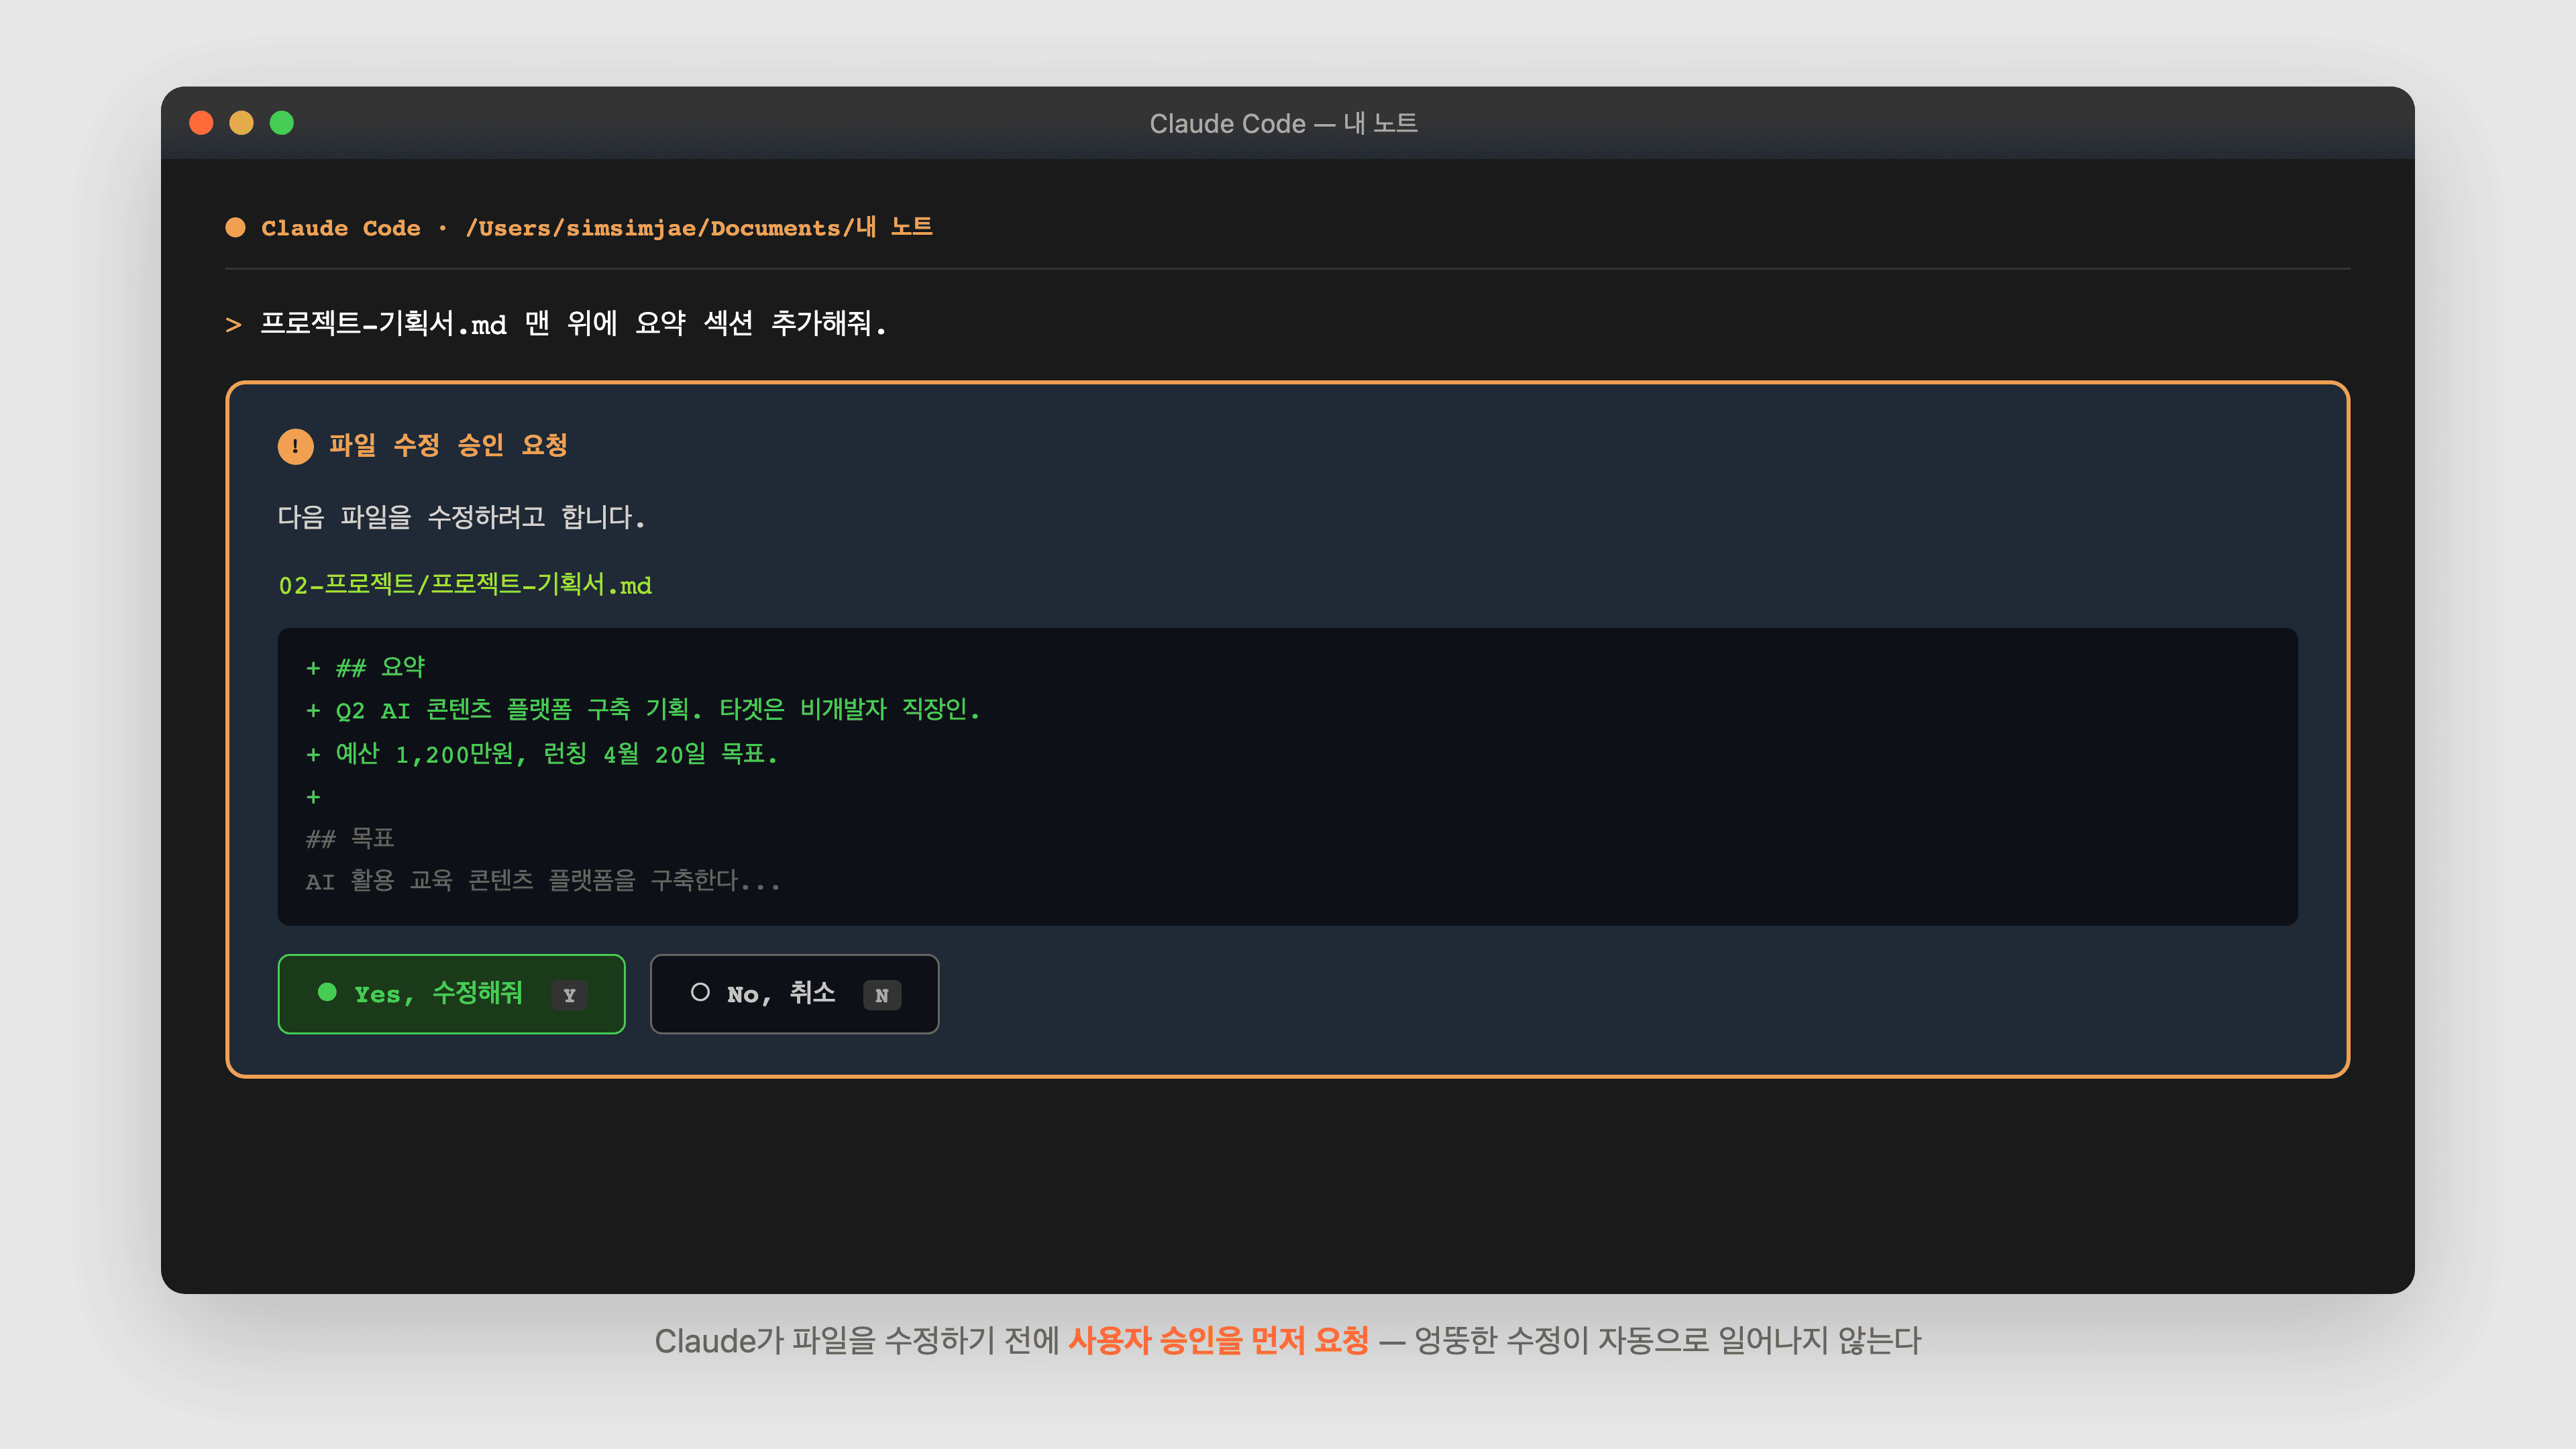Approve edit with Yes, 수정해줘 button
Screen dimensions: 2576x1449
click(451, 993)
